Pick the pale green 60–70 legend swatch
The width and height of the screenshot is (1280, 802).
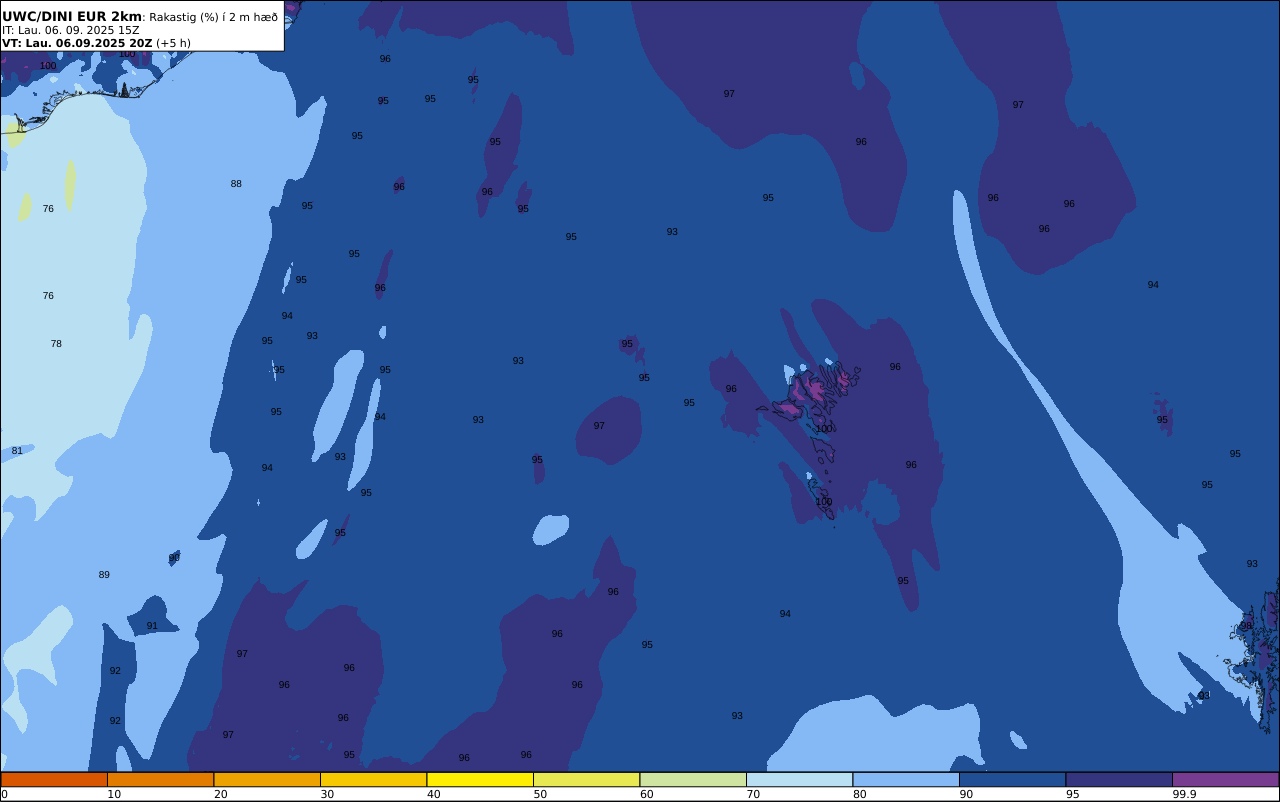coord(693,779)
